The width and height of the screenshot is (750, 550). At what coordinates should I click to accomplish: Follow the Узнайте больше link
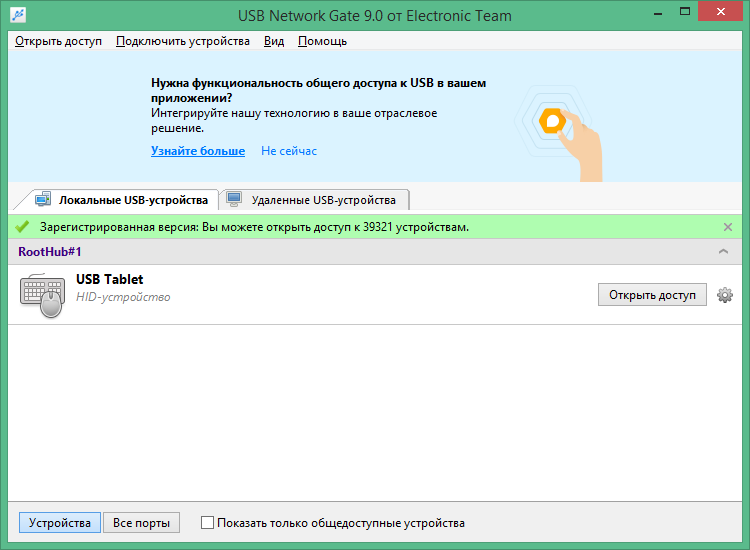(x=198, y=151)
